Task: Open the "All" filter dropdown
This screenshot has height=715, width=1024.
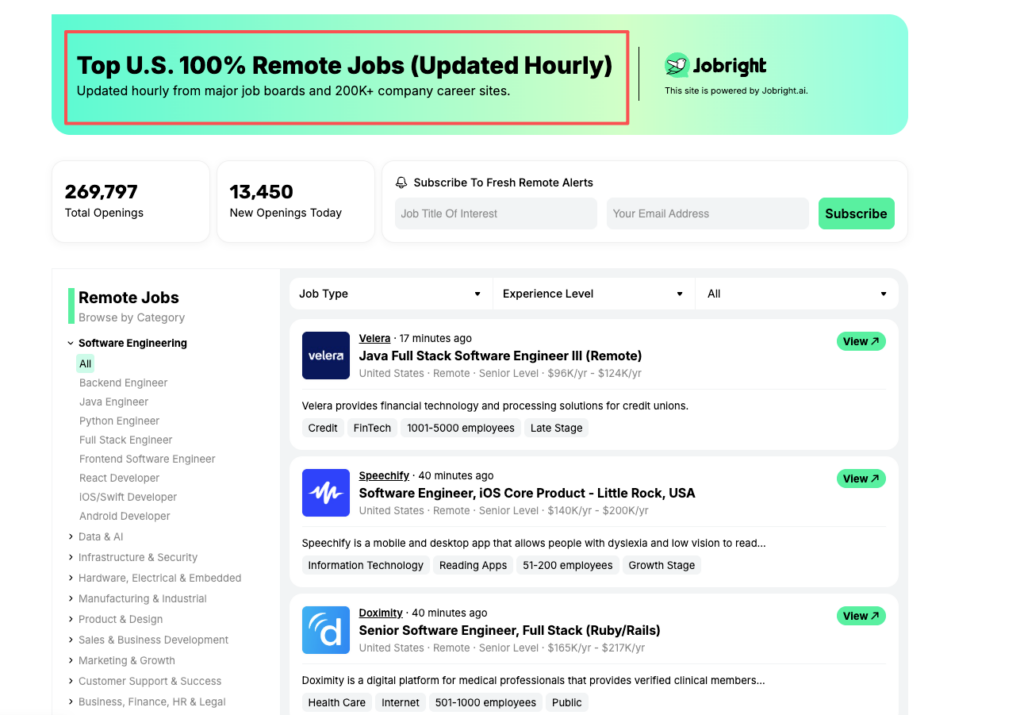Action: pyautogui.click(x=797, y=293)
